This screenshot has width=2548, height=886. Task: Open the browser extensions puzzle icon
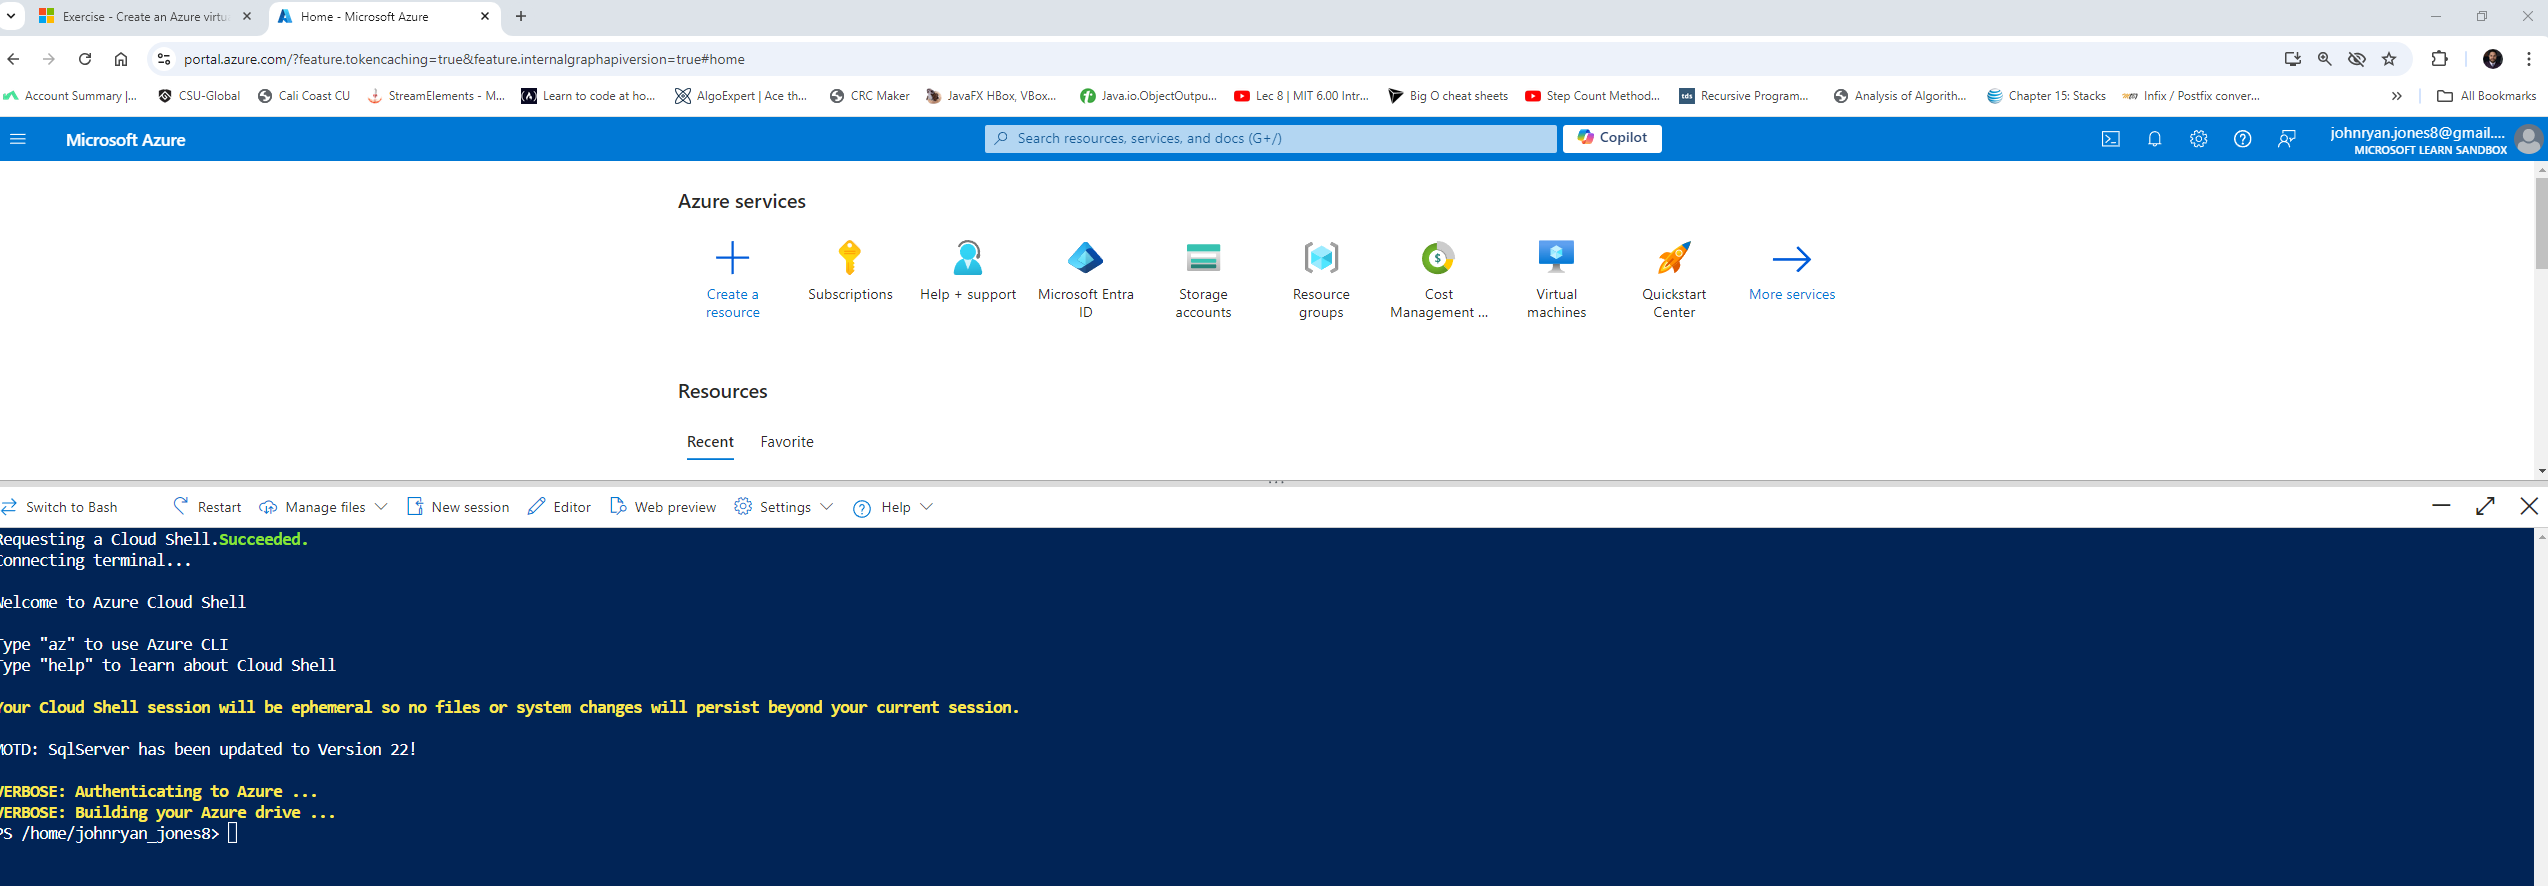(2439, 59)
